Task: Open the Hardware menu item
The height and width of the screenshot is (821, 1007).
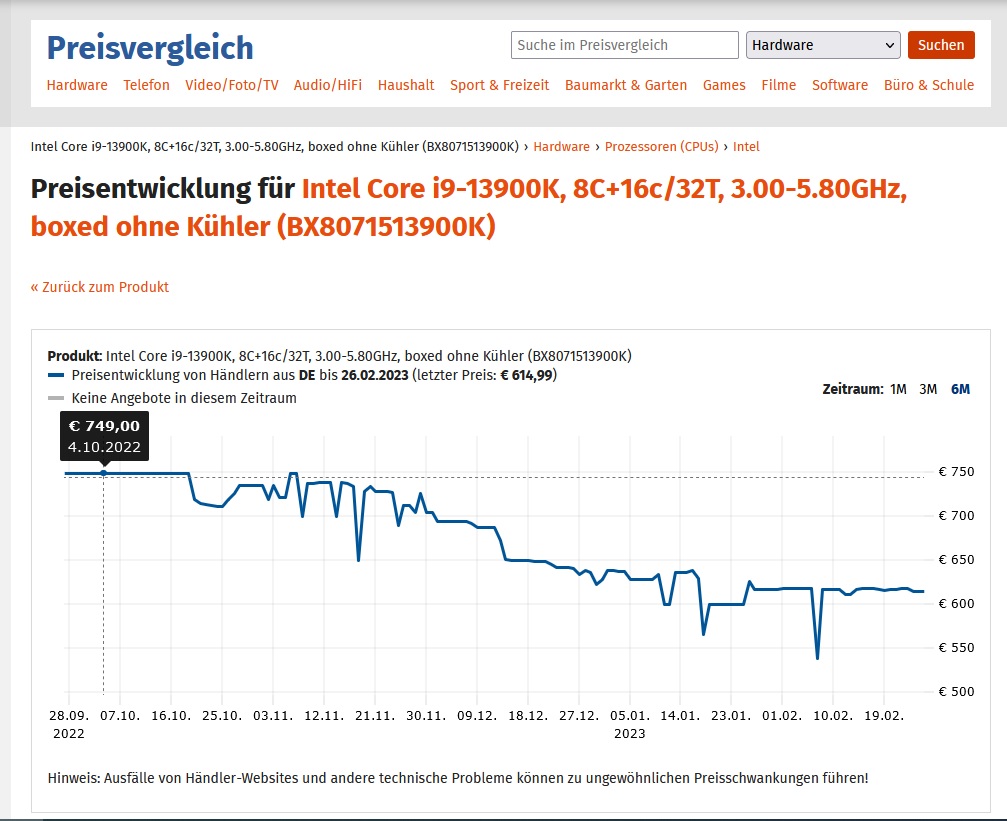Action: tap(77, 85)
